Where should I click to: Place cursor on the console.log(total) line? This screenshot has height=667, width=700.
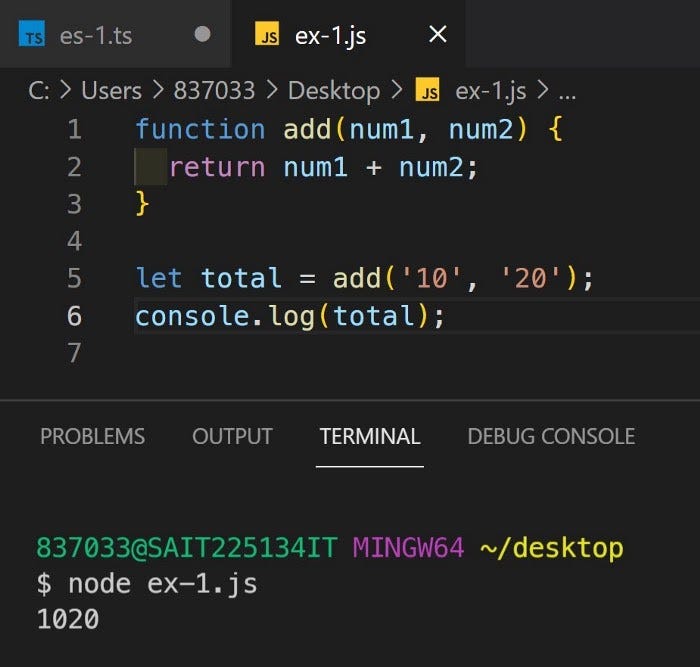(x=290, y=316)
